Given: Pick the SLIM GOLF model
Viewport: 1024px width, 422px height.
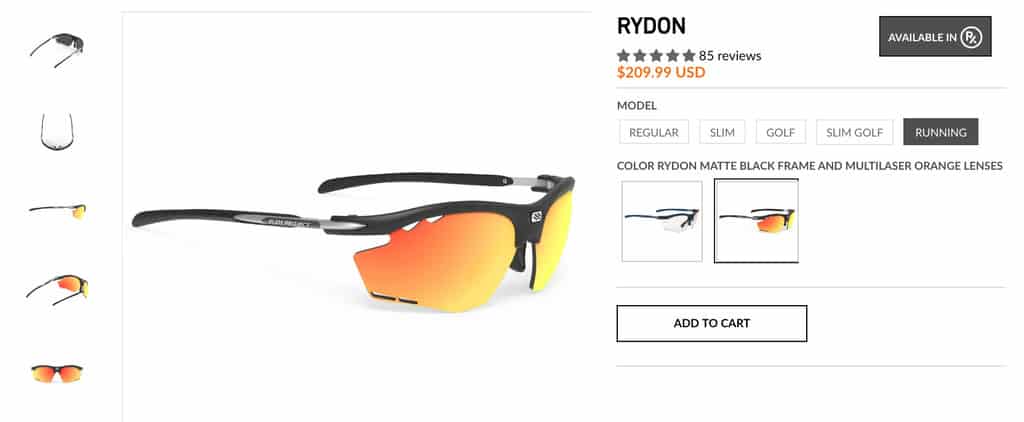Looking at the screenshot, I should [854, 132].
